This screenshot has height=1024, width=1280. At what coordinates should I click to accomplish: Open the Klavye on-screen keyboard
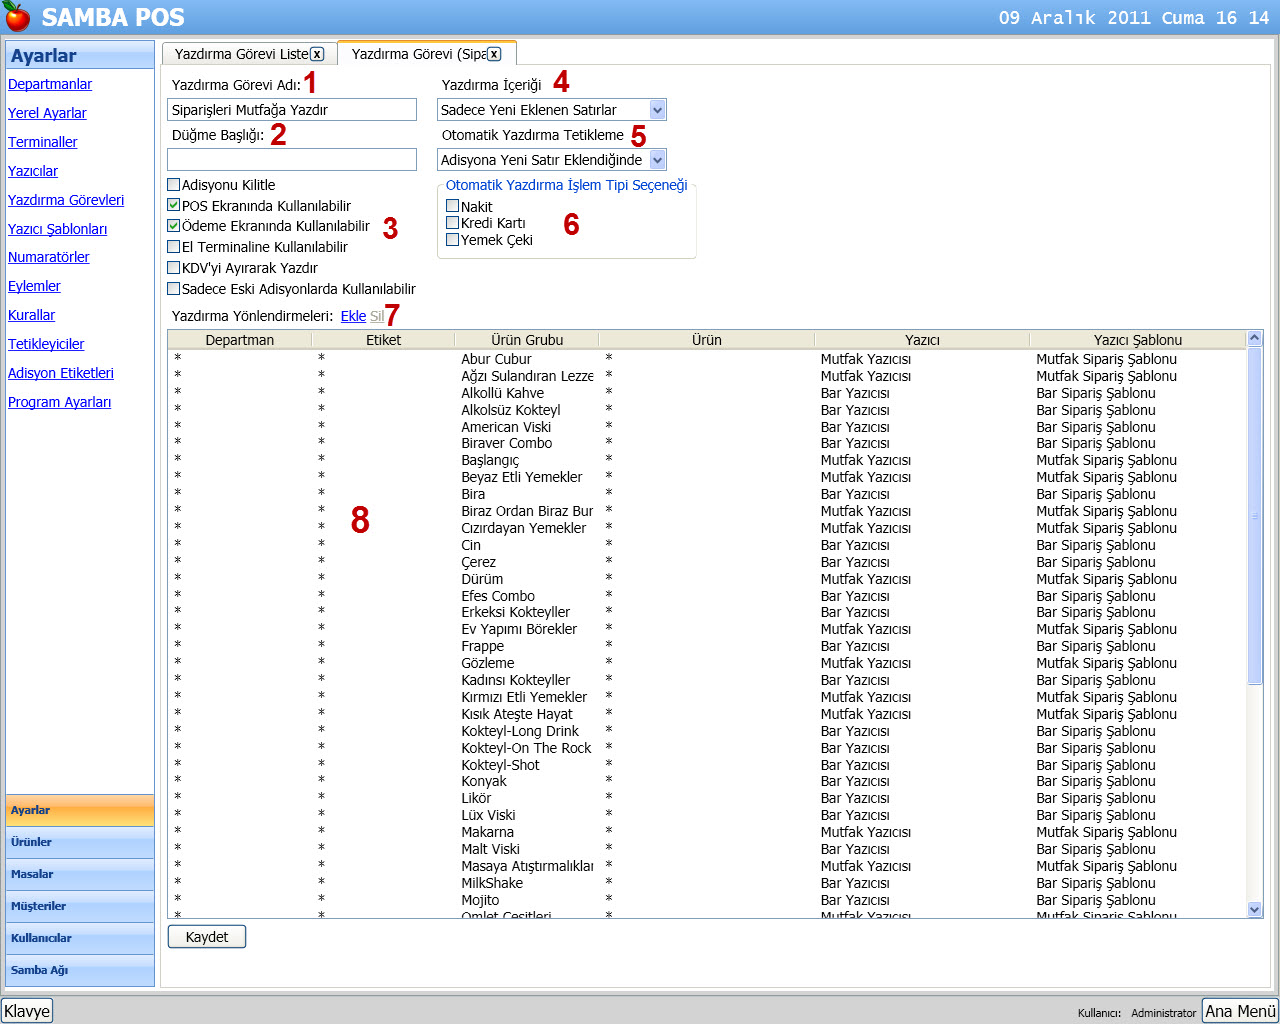point(27,1011)
